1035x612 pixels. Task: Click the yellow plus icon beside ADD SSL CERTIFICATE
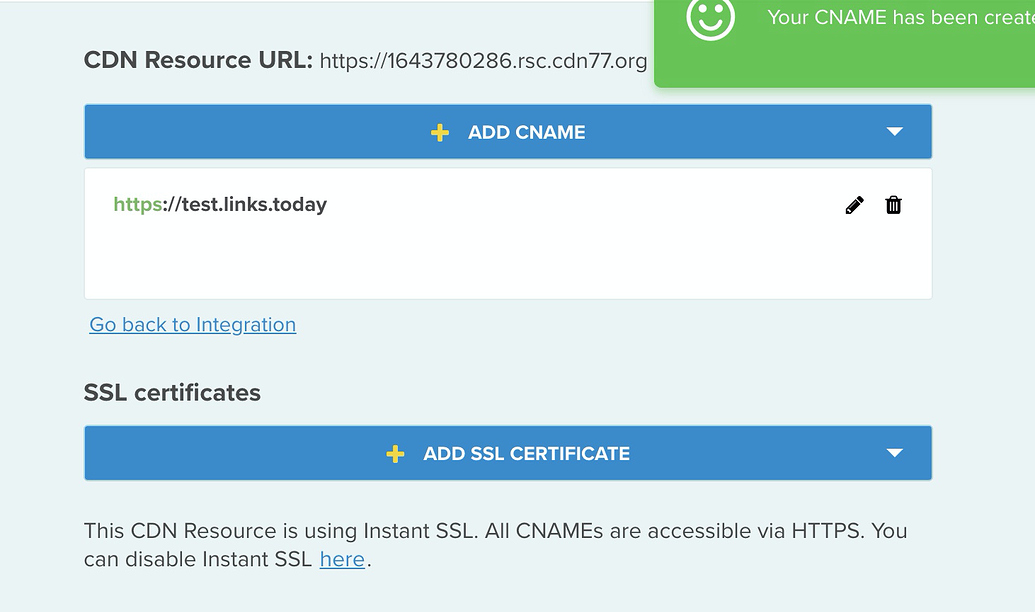(395, 454)
